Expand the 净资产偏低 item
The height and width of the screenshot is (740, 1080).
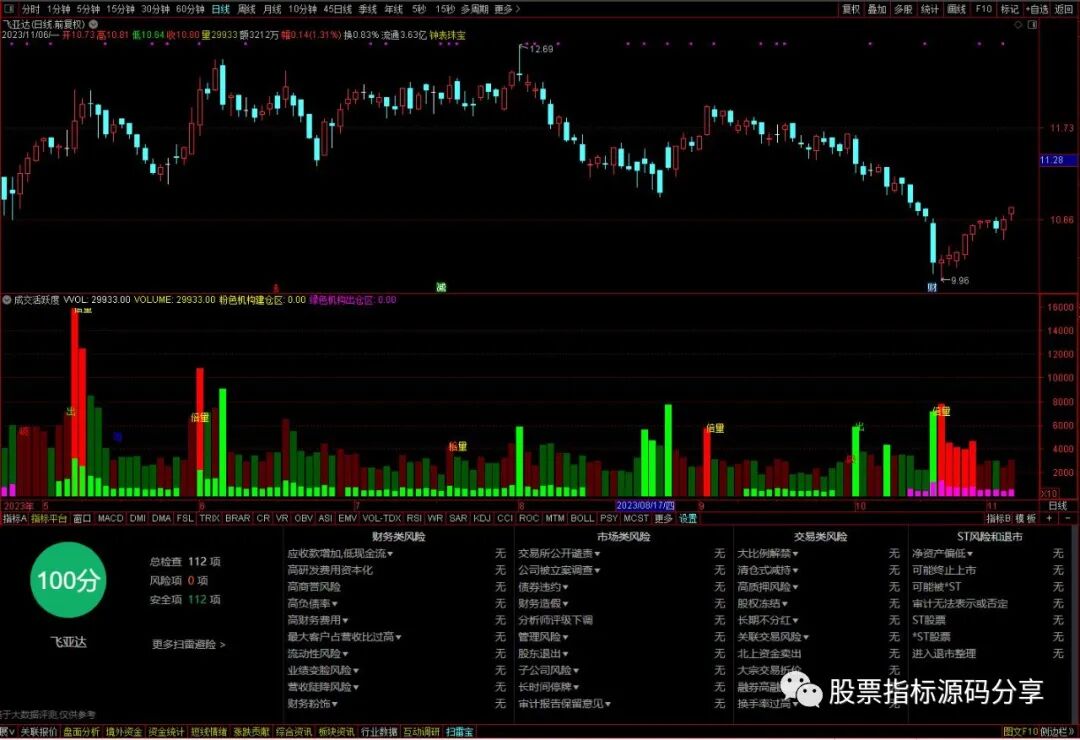pos(943,553)
